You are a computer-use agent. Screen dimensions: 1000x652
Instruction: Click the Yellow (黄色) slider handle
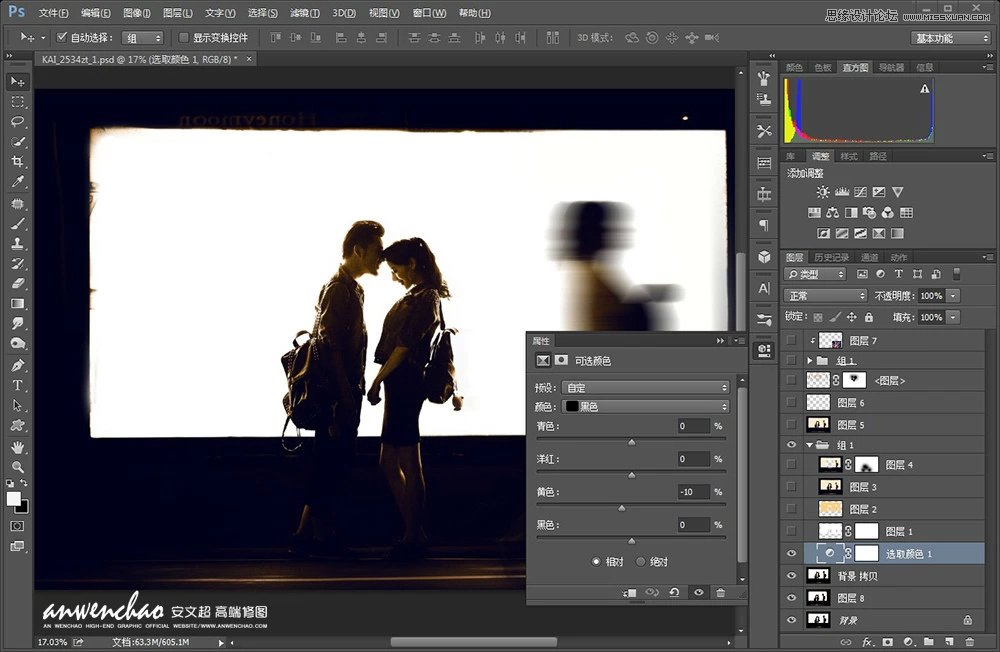622,508
